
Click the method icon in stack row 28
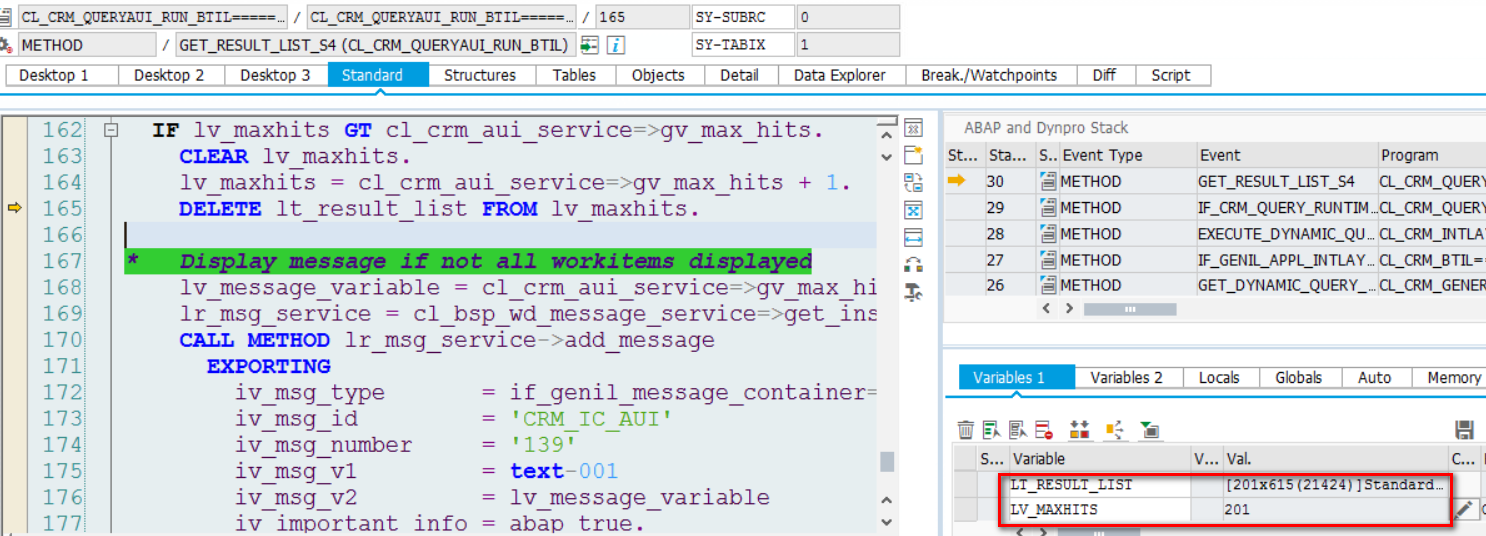[x=1047, y=233]
